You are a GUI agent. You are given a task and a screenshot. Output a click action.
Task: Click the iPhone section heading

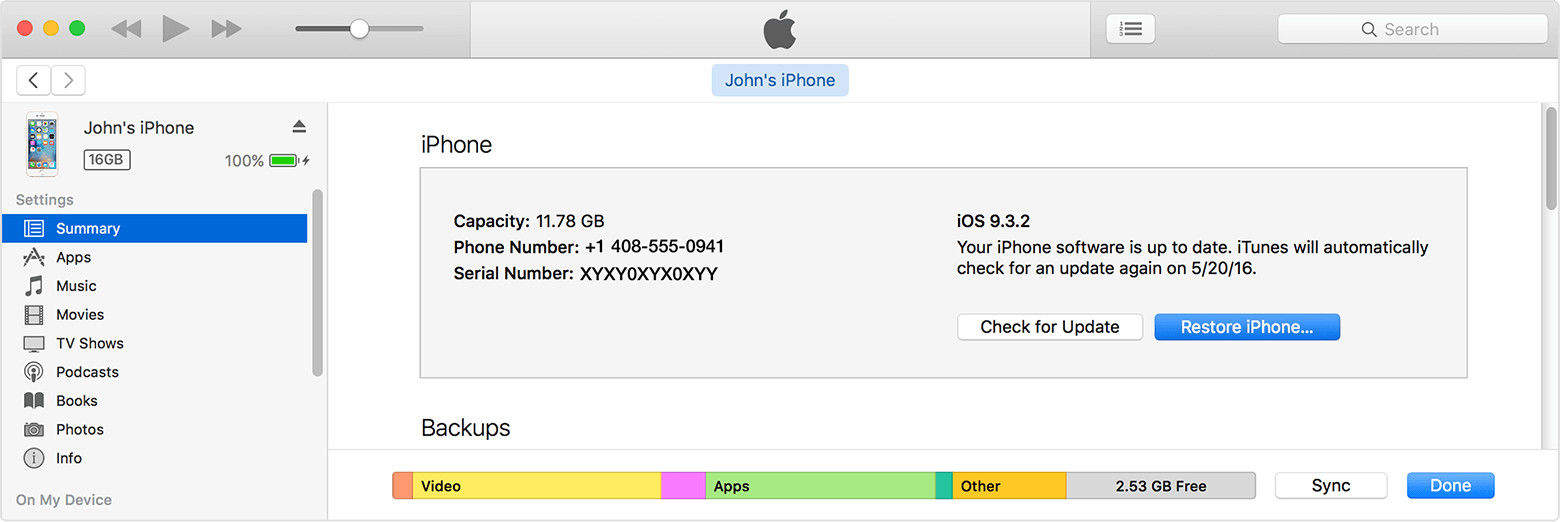(x=456, y=145)
